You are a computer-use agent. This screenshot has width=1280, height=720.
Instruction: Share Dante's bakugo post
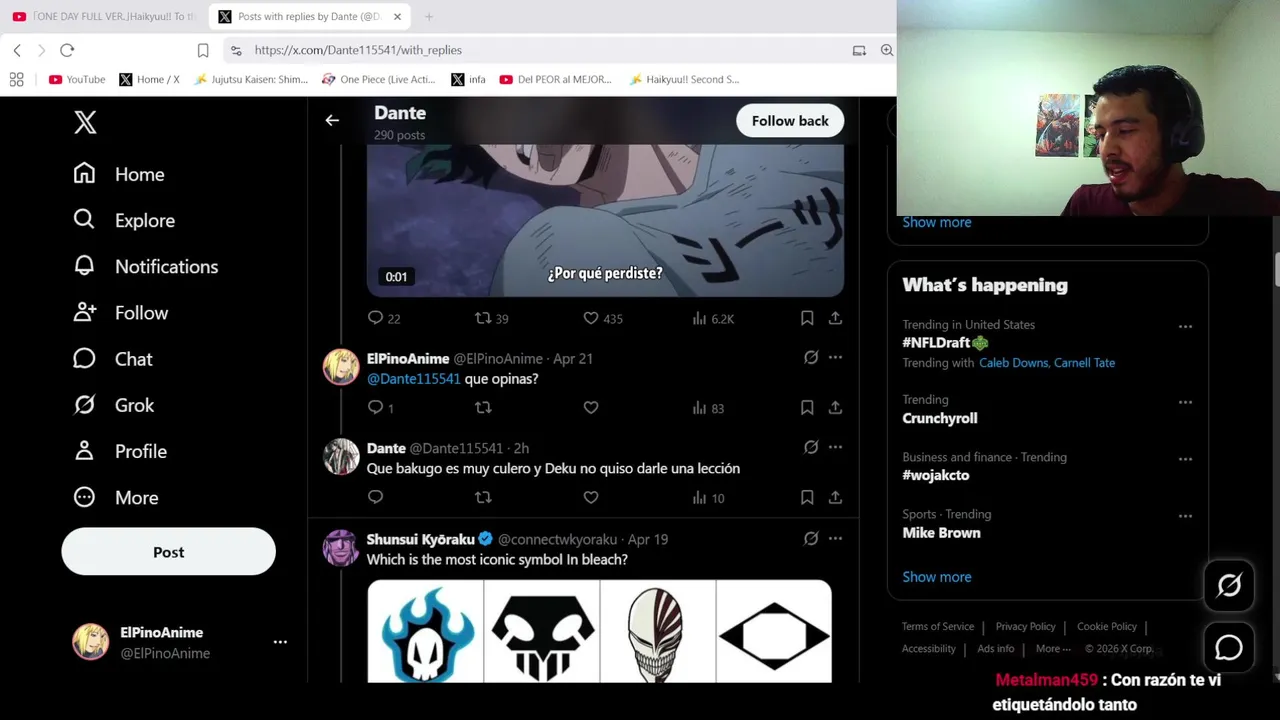point(835,497)
